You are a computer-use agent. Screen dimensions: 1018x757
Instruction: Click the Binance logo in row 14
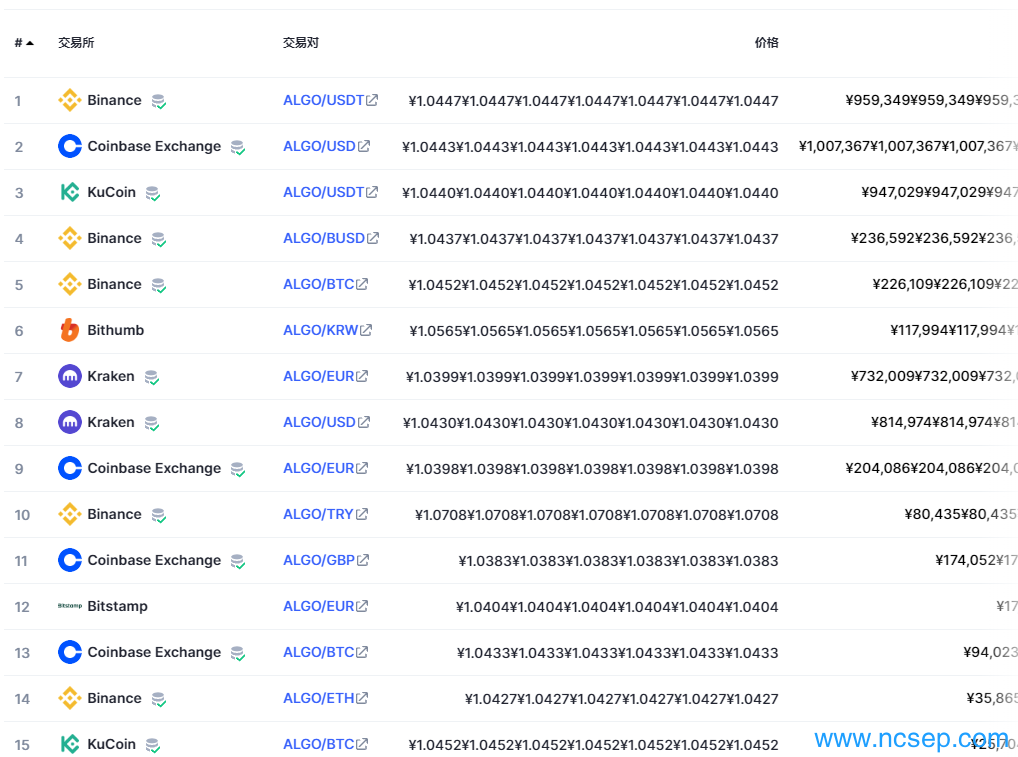(69, 699)
